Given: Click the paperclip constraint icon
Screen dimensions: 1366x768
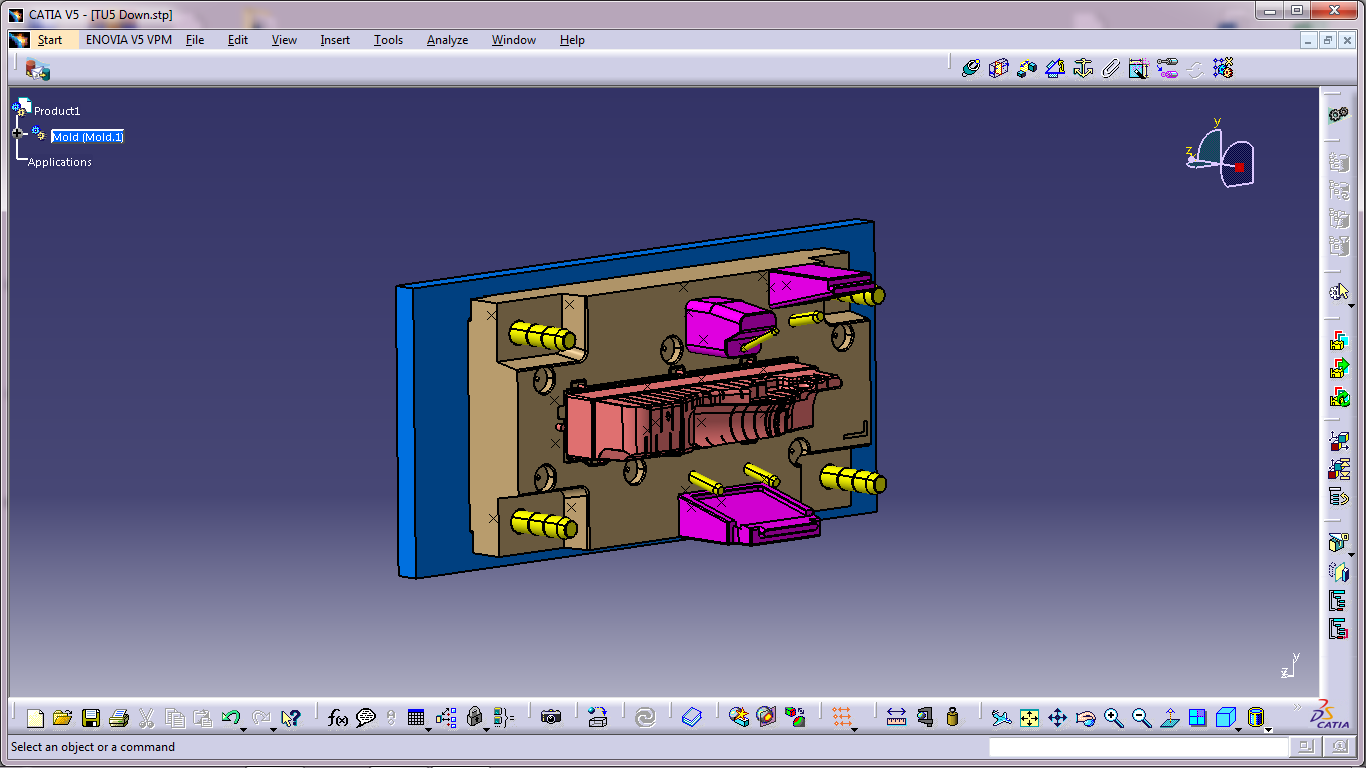Looking at the screenshot, I should point(1110,68).
